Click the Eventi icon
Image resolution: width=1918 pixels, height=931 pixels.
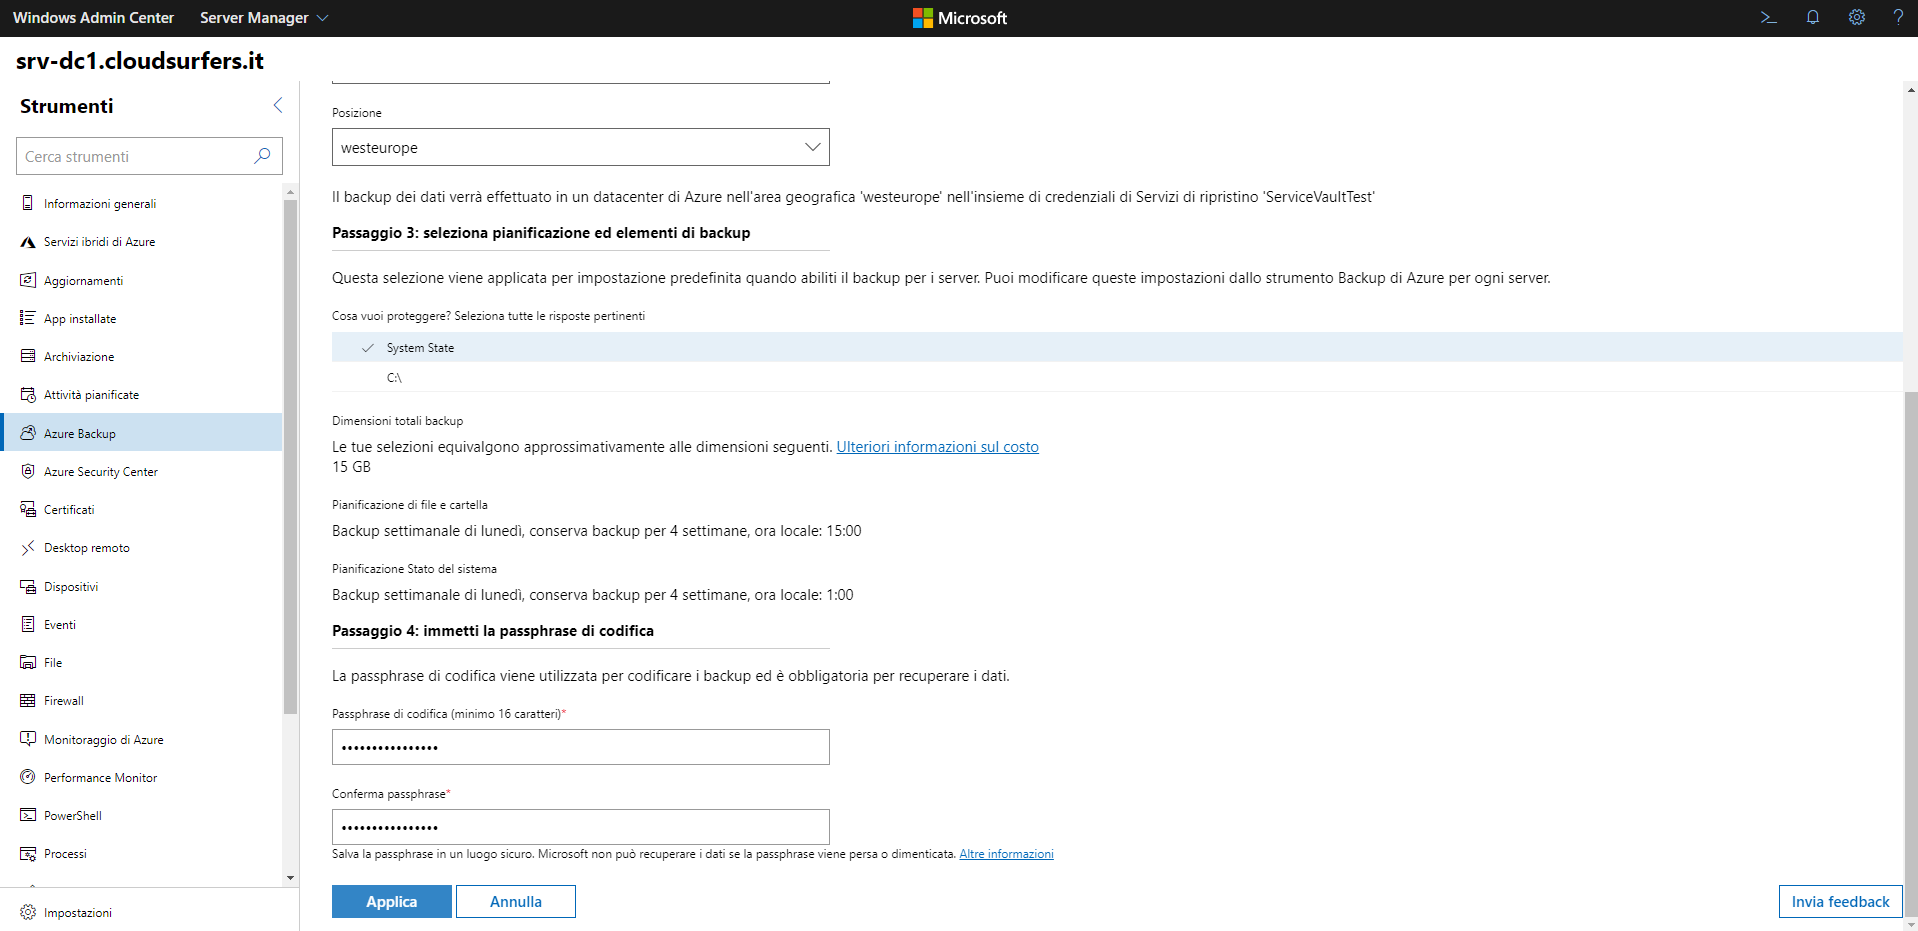[28, 624]
